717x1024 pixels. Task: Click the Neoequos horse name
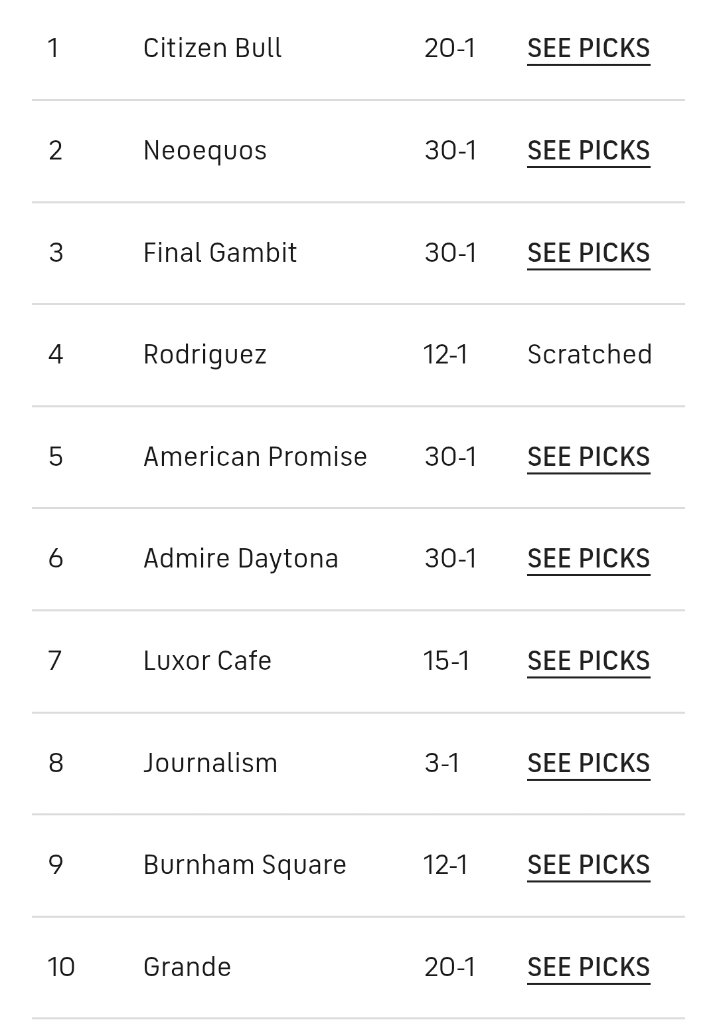pyautogui.click(x=205, y=150)
